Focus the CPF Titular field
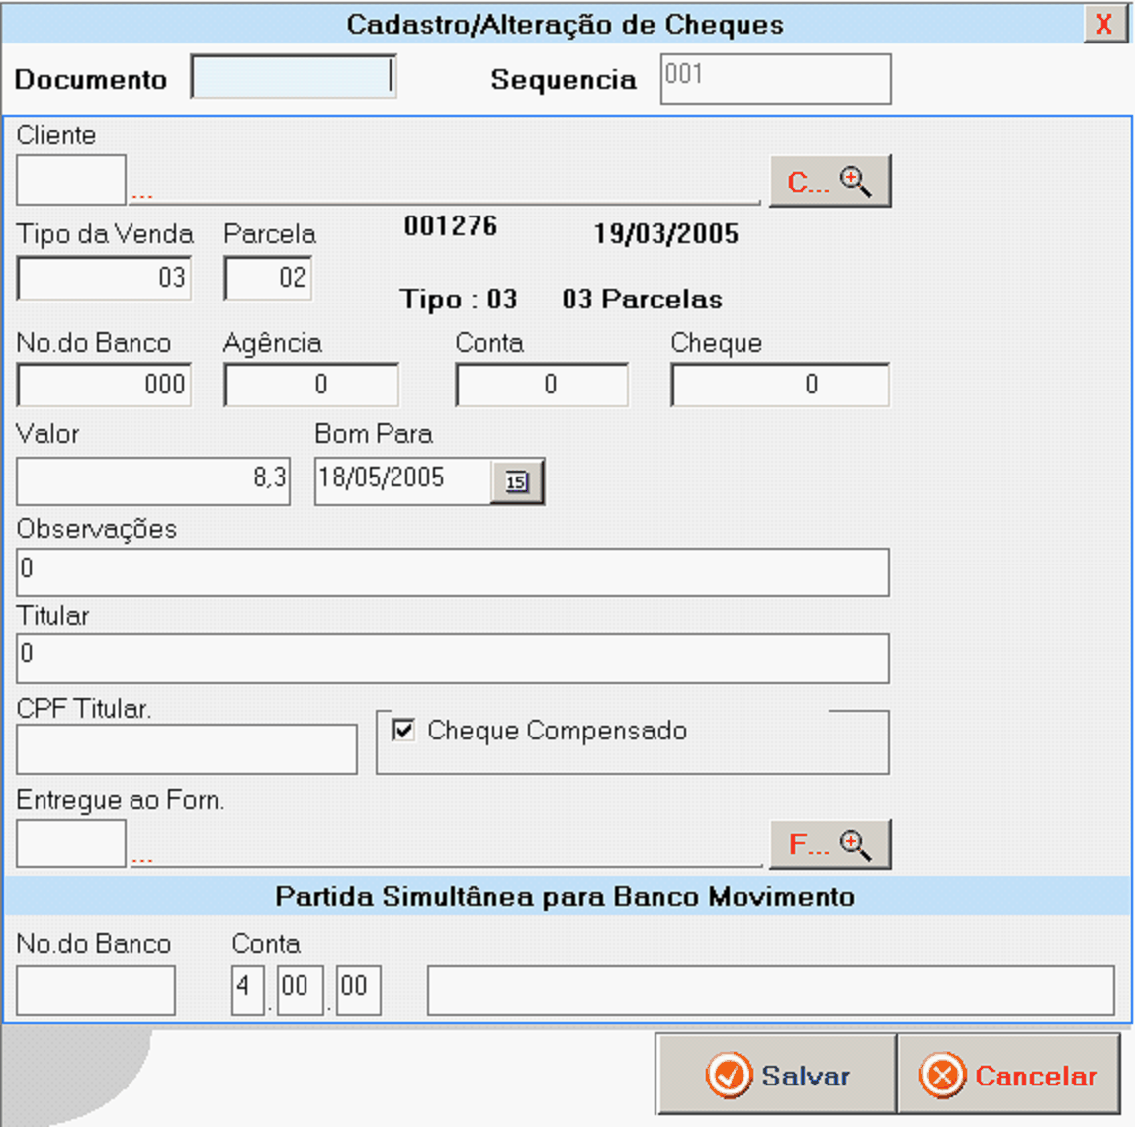This screenshot has height=1128, width=1136. point(186,749)
